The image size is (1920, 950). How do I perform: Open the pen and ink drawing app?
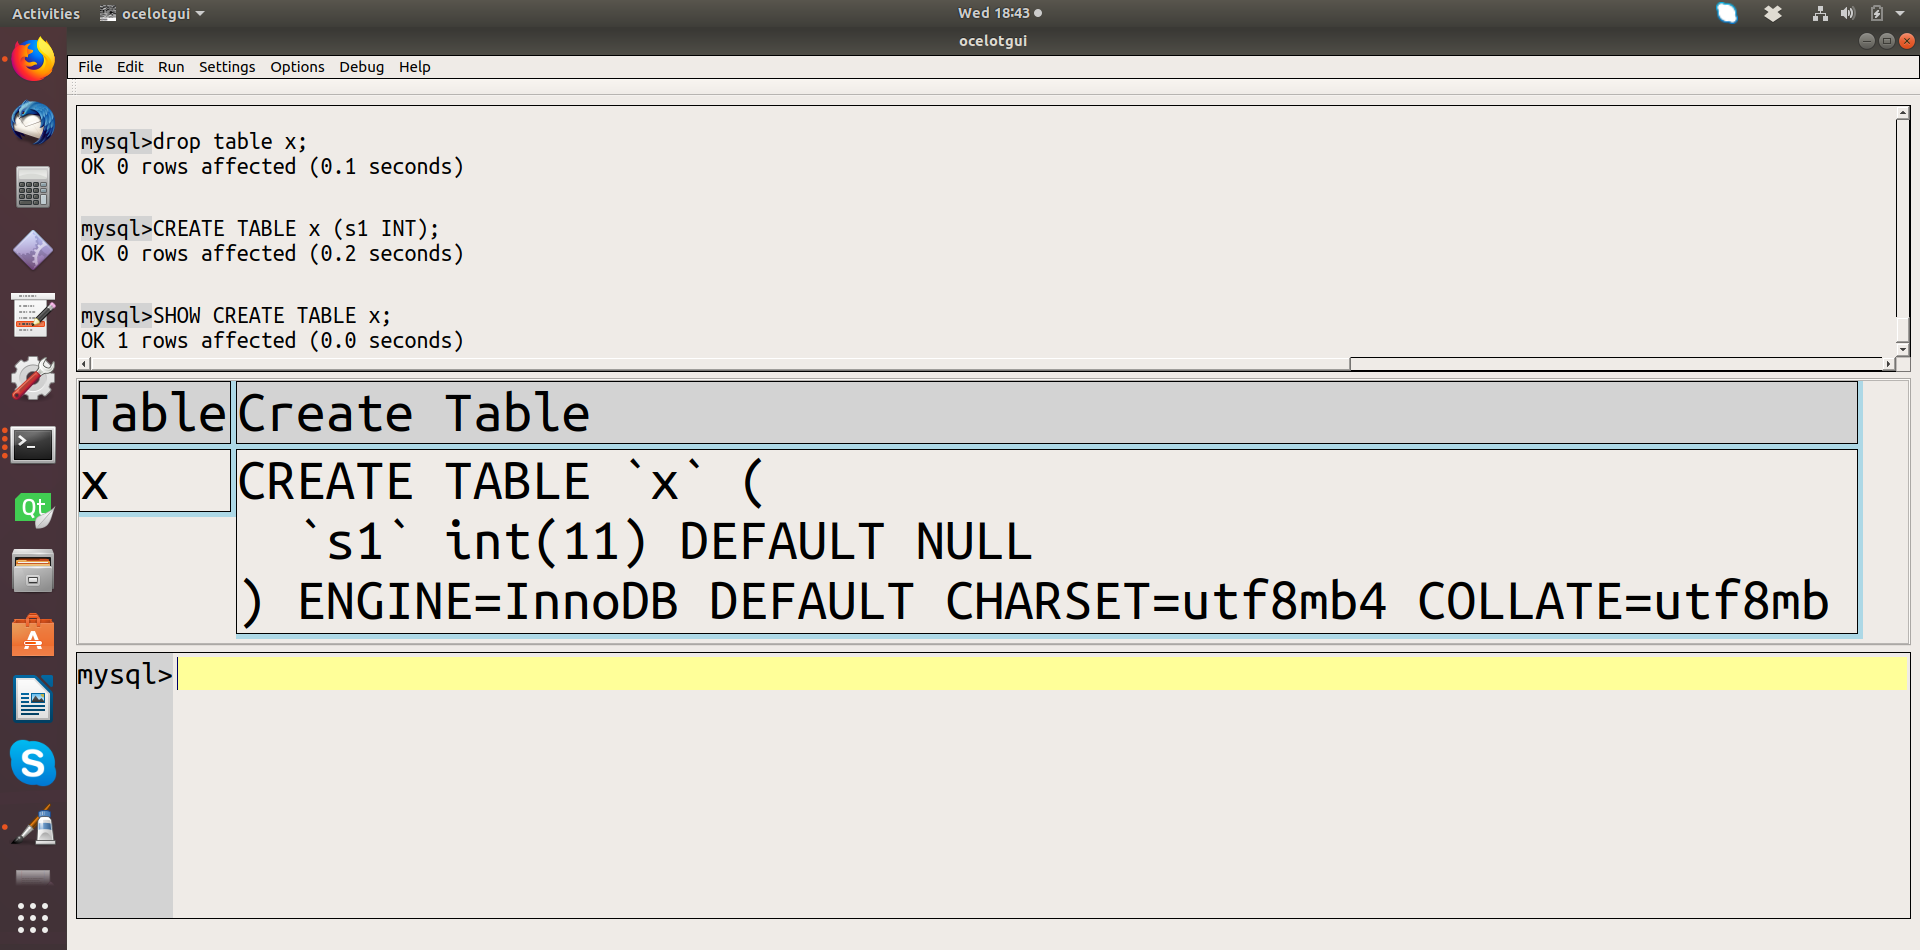click(33, 828)
